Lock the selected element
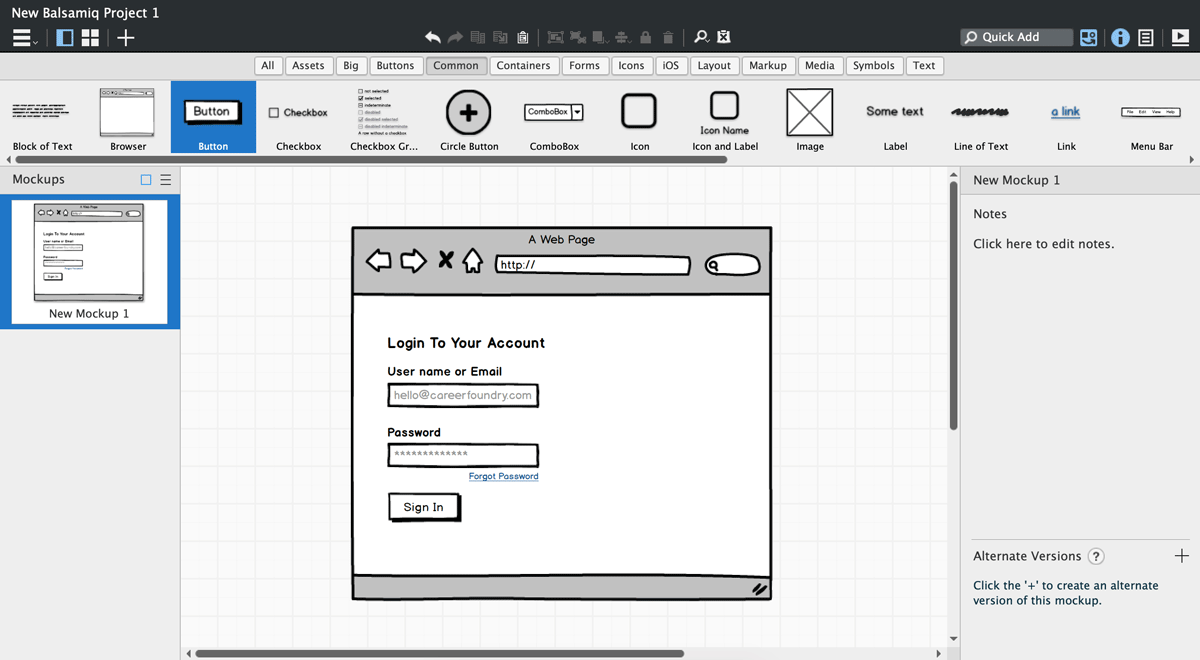Image resolution: width=1200 pixels, height=660 pixels. [x=644, y=36]
